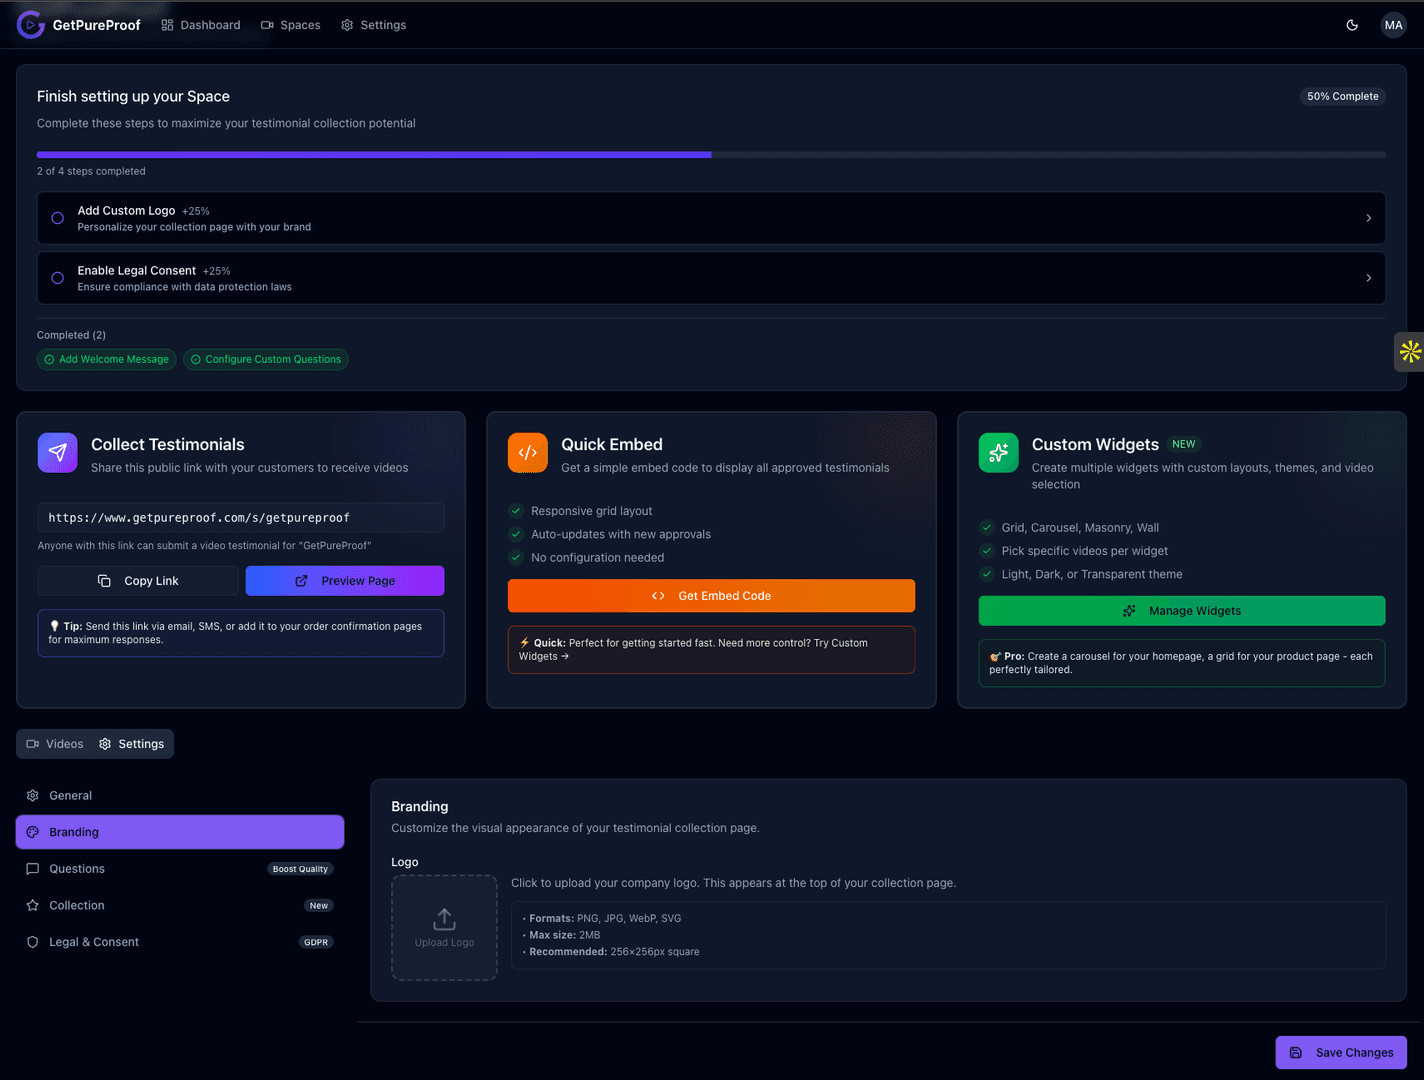Click the copy icon on Copy Link
Image resolution: width=1424 pixels, height=1080 pixels.
coord(104,581)
